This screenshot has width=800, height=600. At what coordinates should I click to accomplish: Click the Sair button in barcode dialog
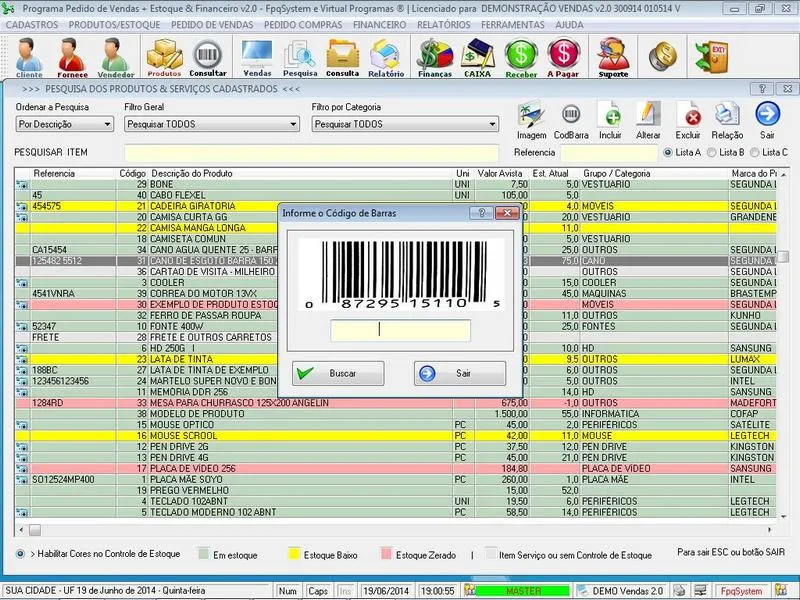pos(459,373)
